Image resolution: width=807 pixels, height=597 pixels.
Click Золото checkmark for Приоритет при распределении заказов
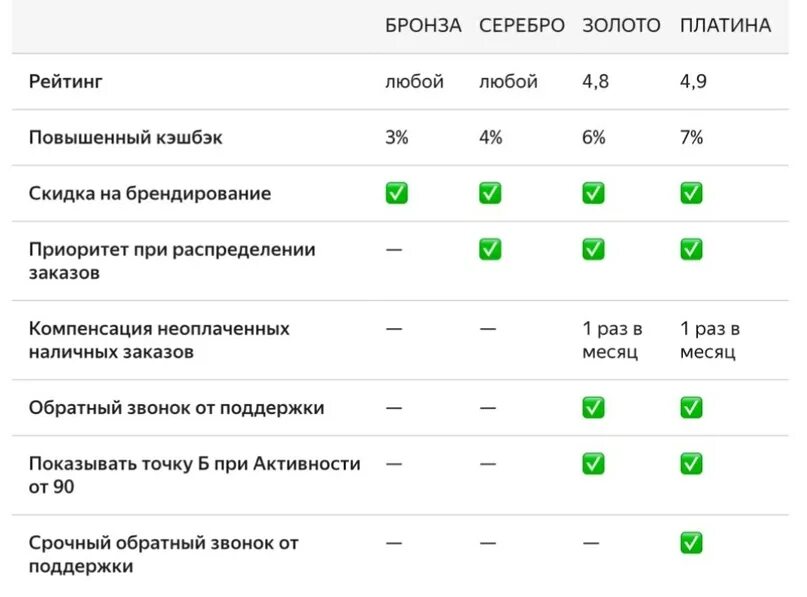coord(593,250)
